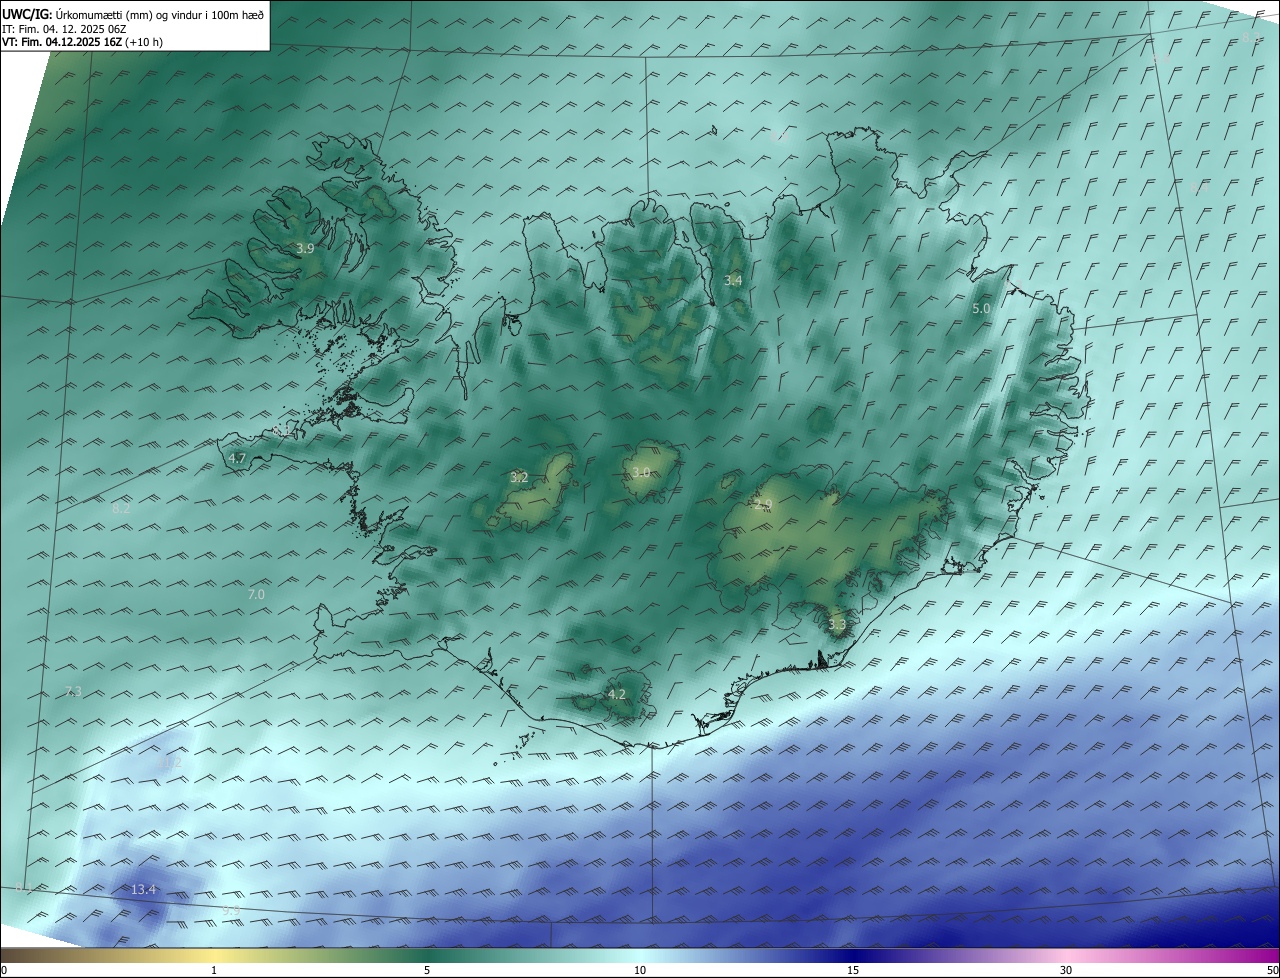Click the 8.2 value over the western sea

click(x=121, y=508)
